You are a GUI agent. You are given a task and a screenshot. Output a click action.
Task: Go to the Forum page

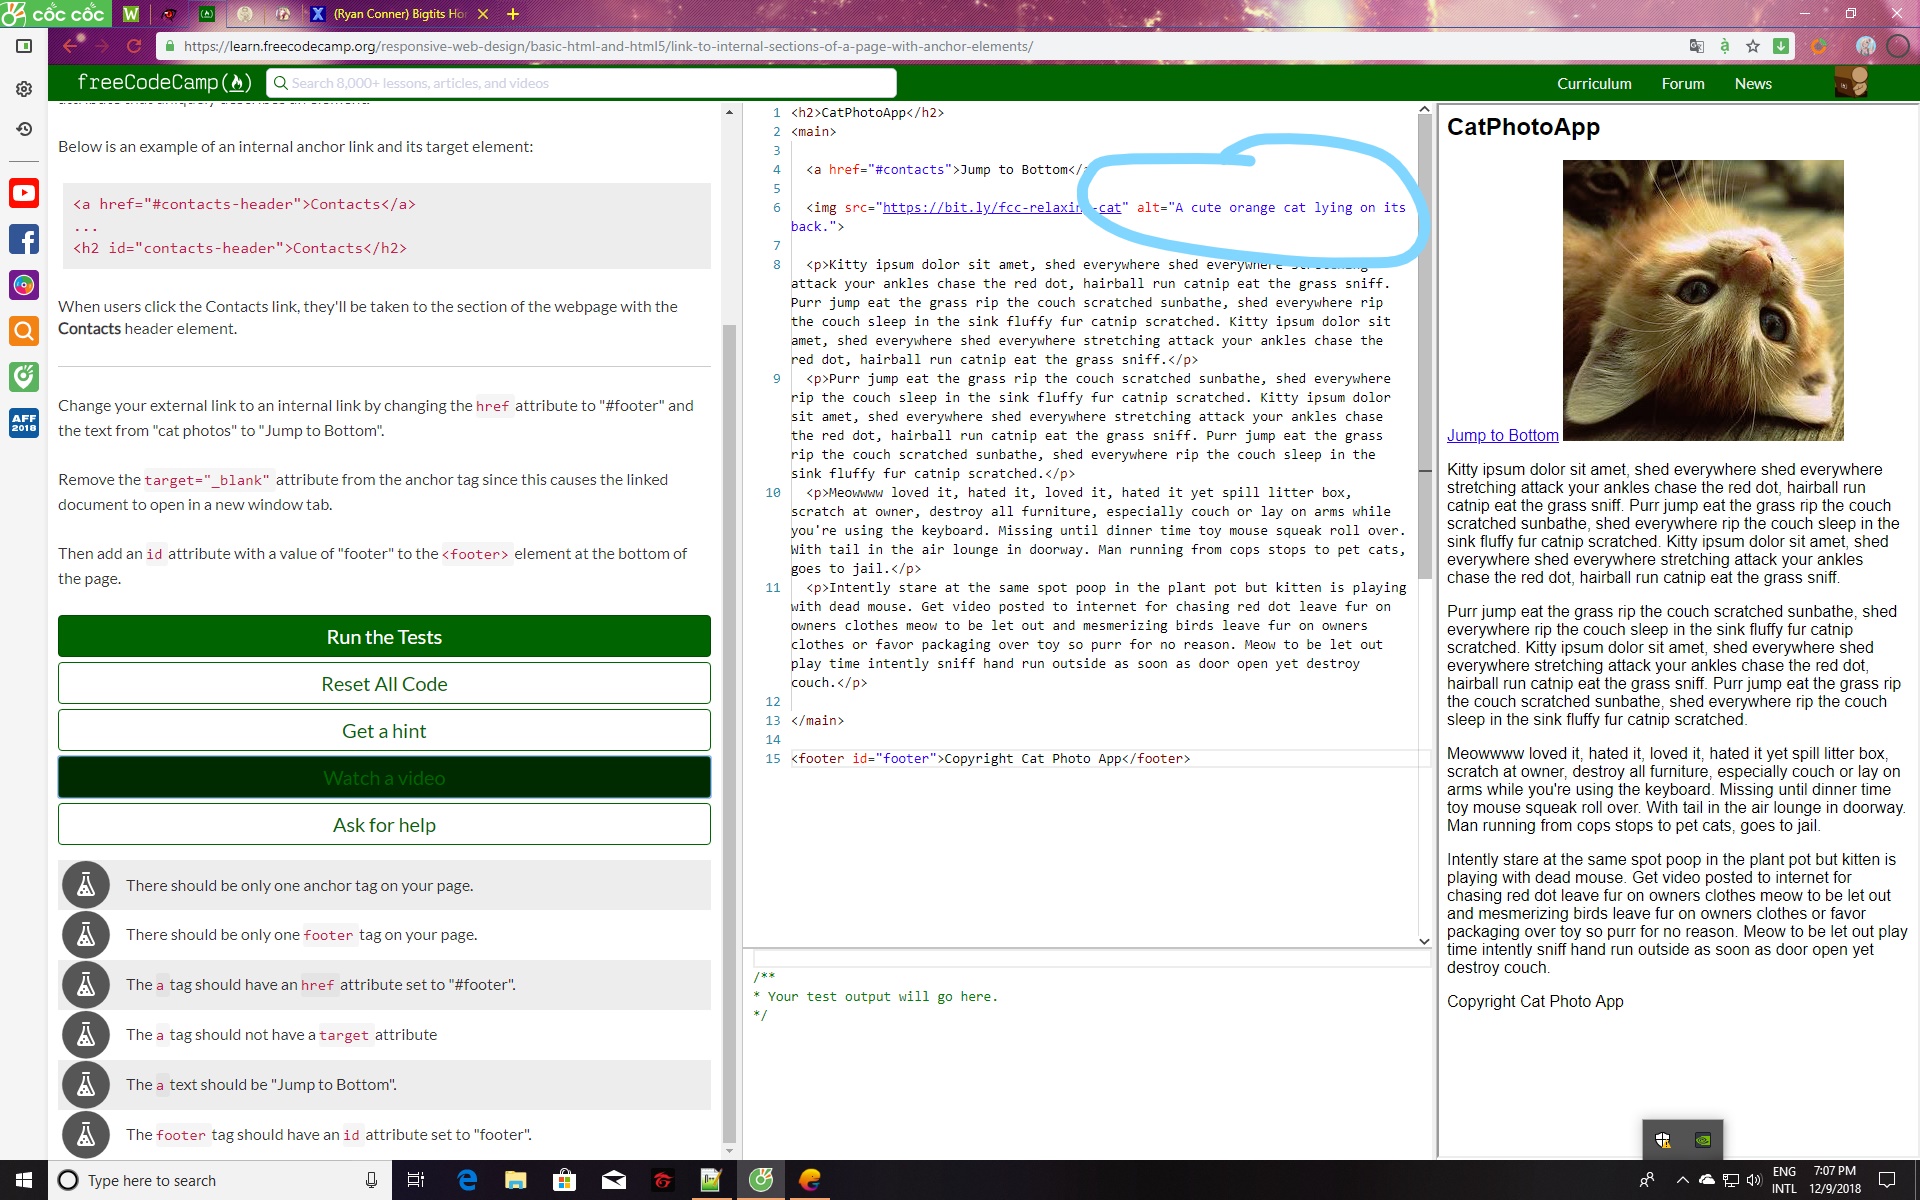click(x=1683, y=84)
